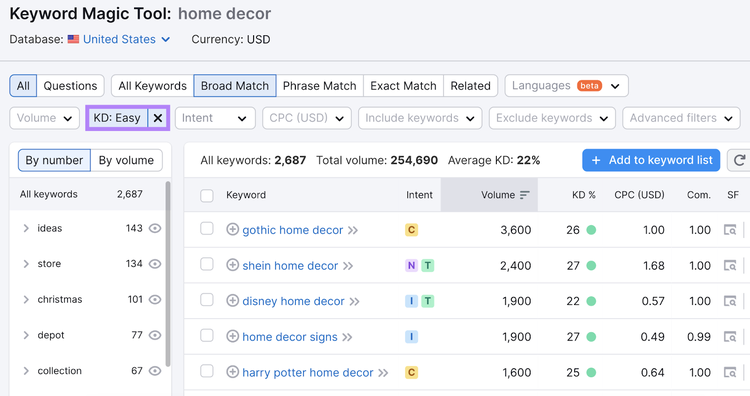View SERP features for gothic home decor
Screen dimensions: 750x396
coord(730,230)
